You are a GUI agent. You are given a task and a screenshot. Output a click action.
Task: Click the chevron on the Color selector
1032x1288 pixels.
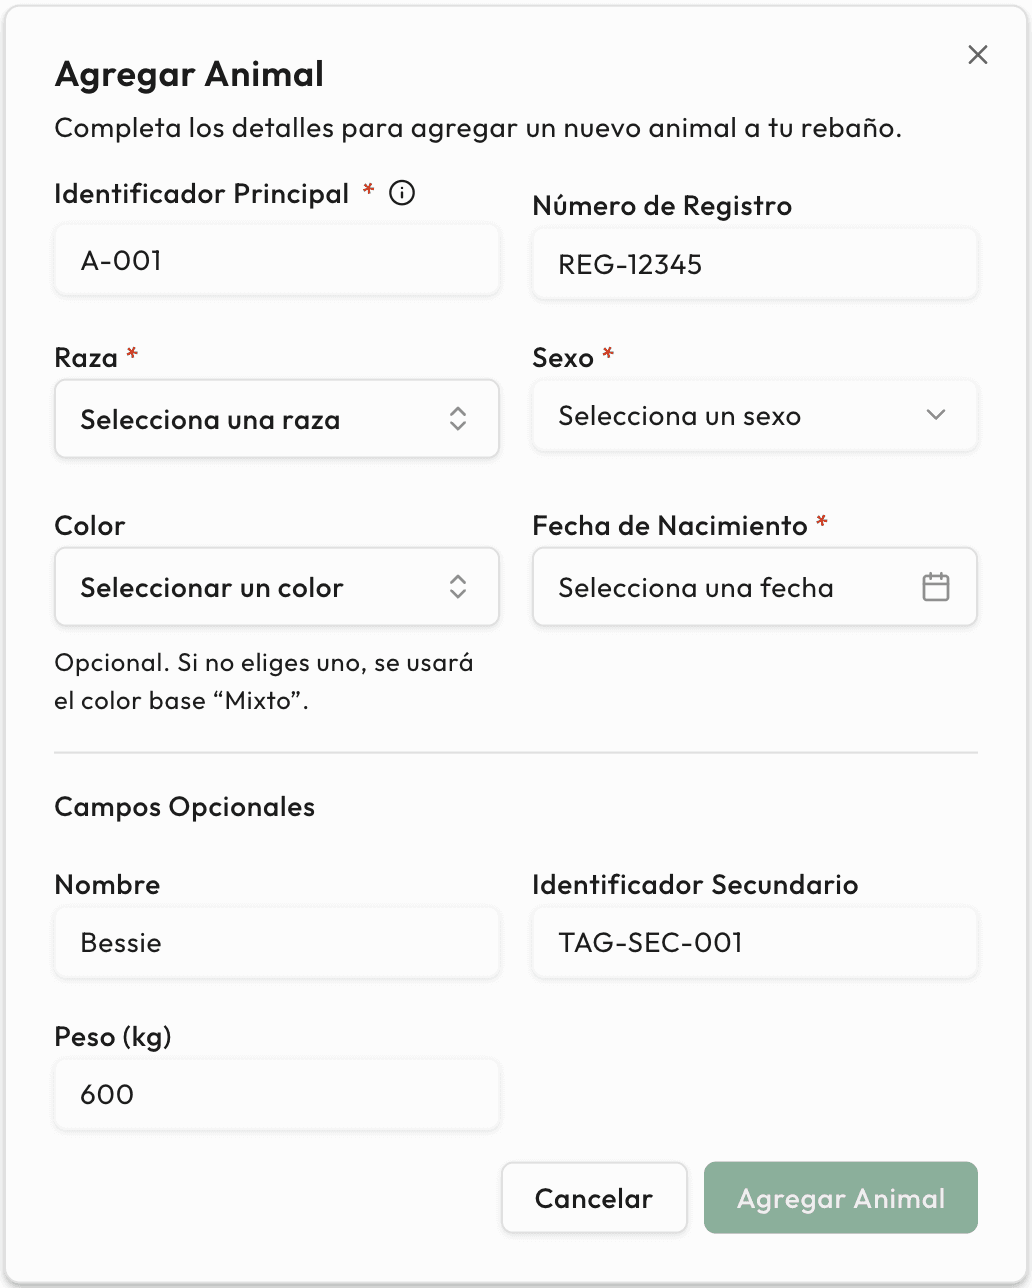(x=458, y=587)
